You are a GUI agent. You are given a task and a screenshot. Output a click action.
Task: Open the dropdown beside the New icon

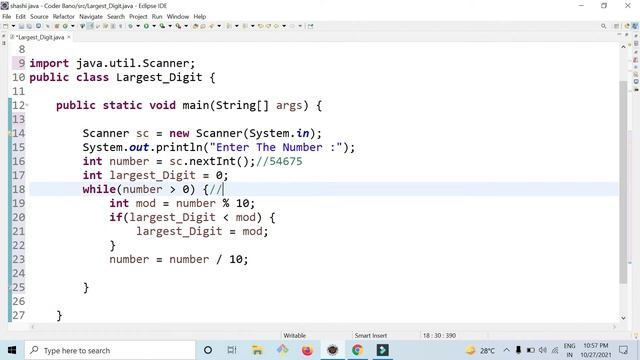[x=13, y=26]
